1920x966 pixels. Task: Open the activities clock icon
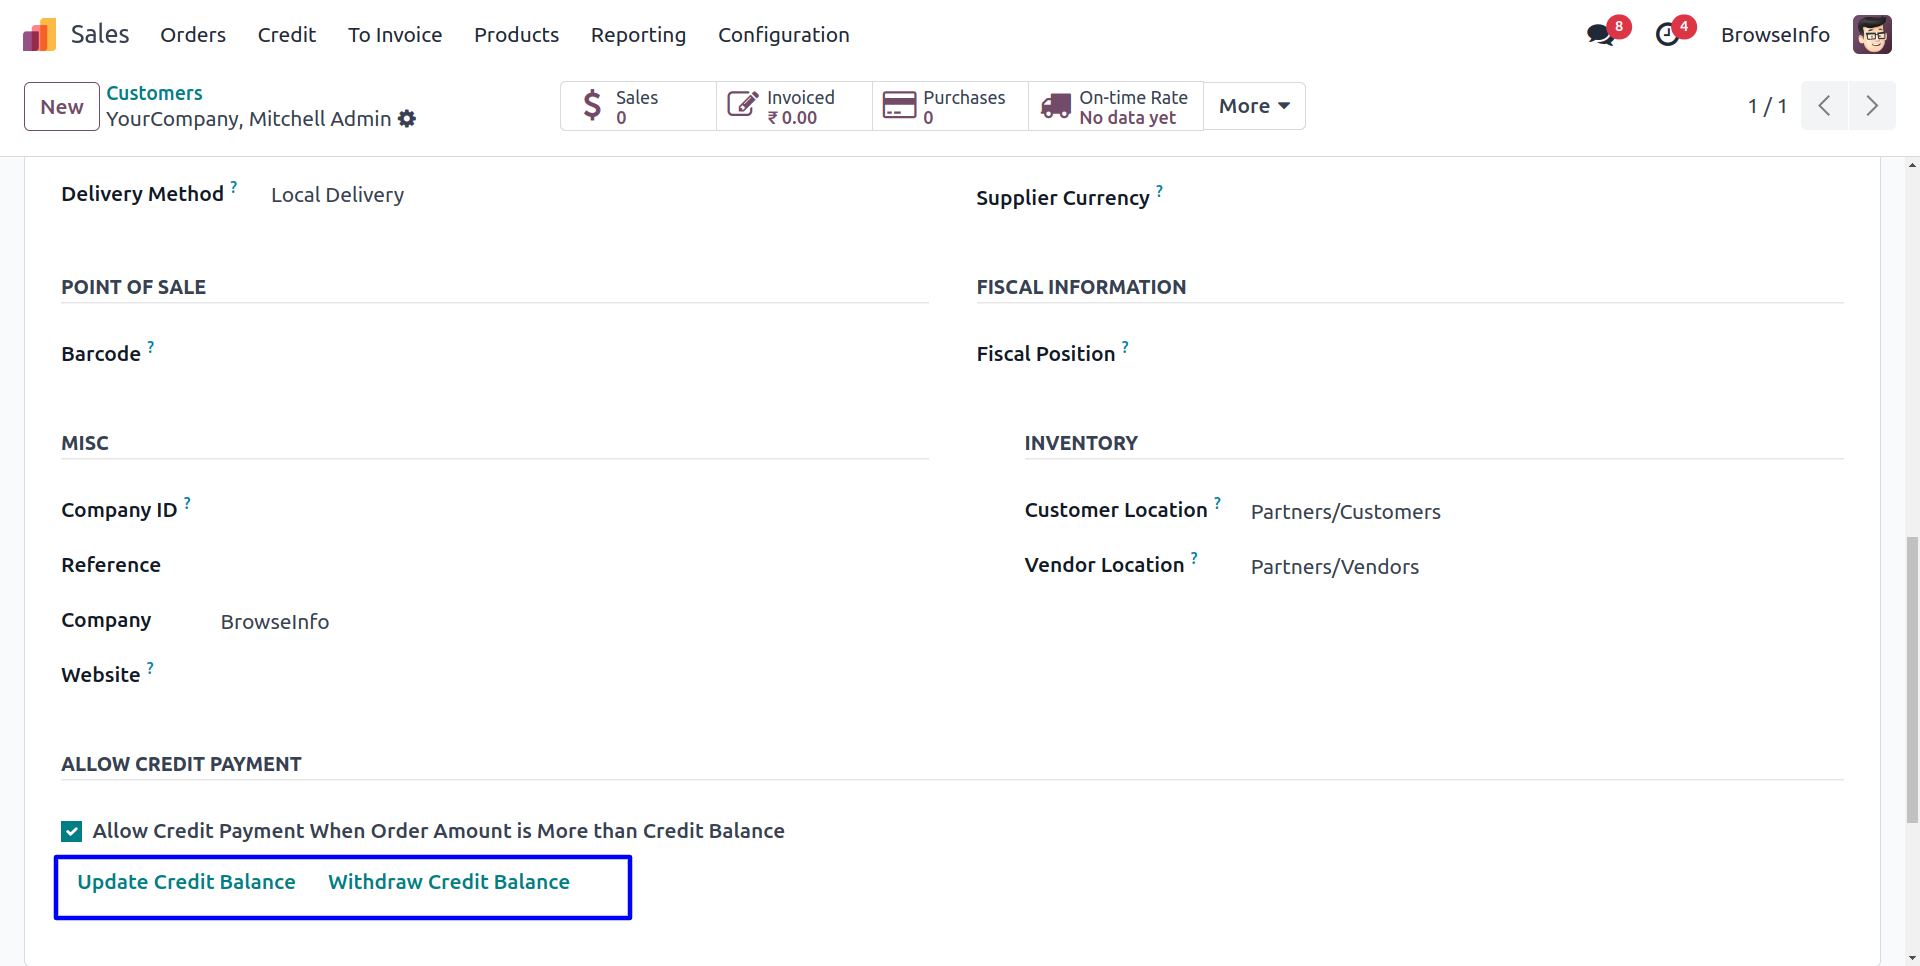(x=1667, y=35)
